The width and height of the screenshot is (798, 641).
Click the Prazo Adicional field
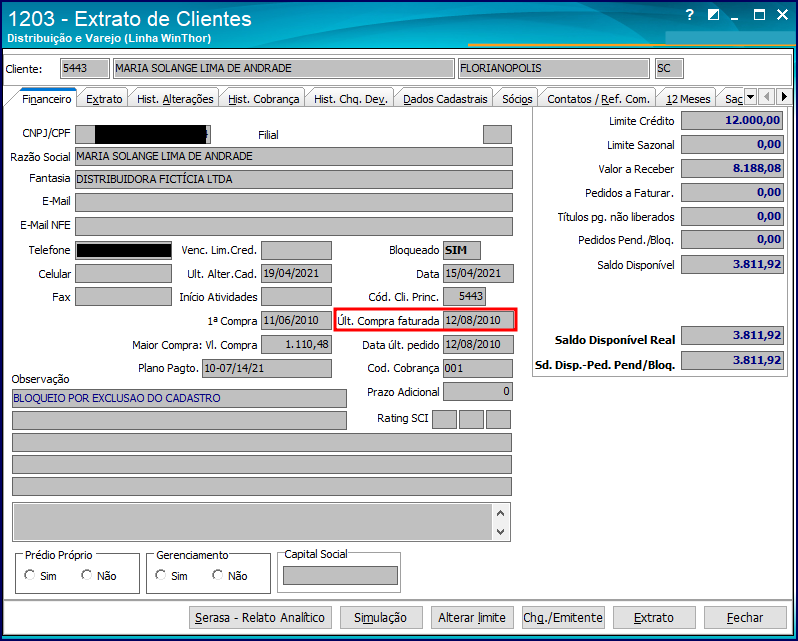pyautogui.click(x=478, y=392)
